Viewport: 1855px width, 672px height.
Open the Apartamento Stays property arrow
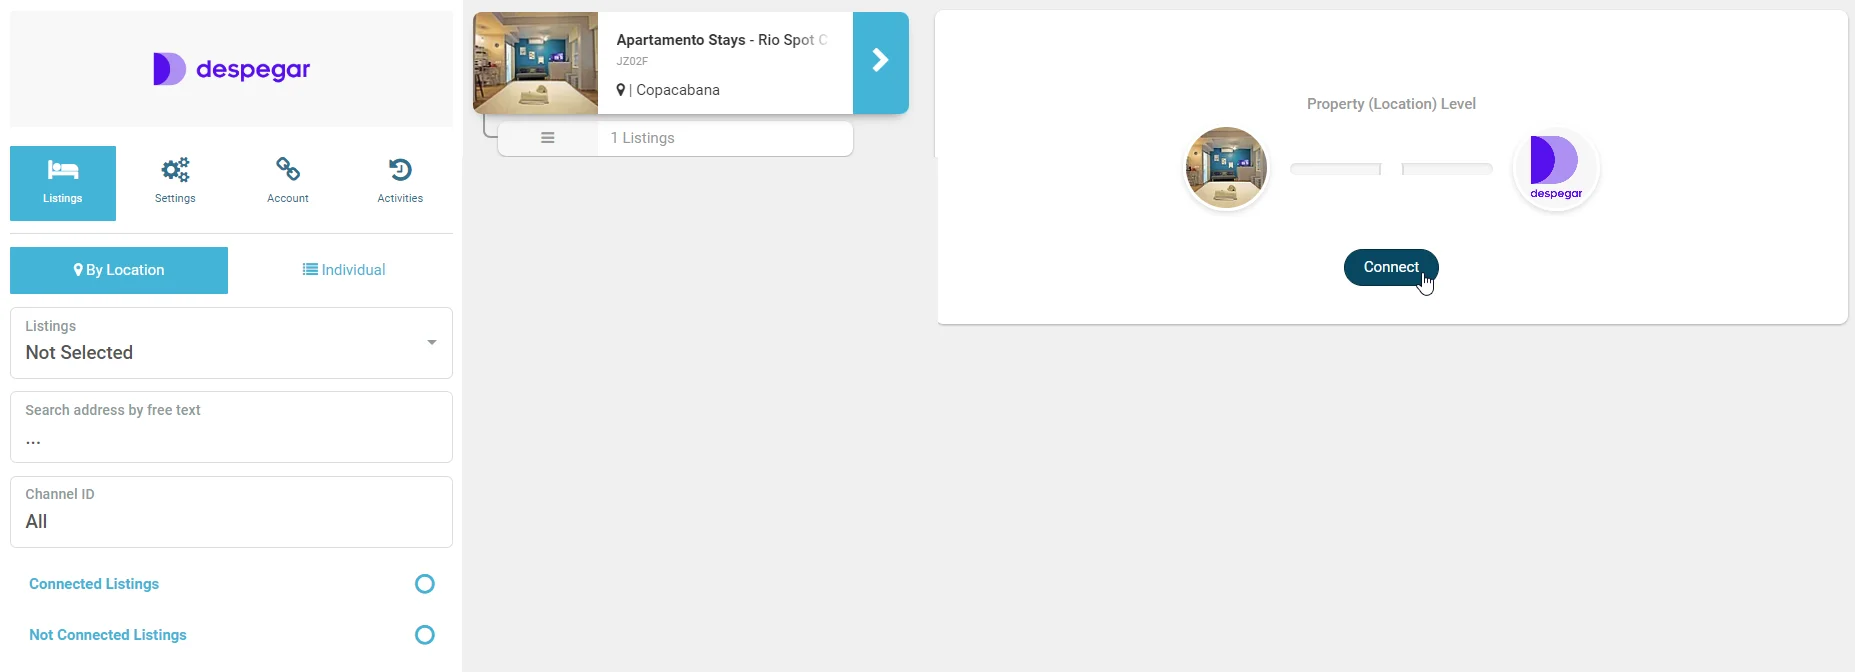tap(881, 63)
